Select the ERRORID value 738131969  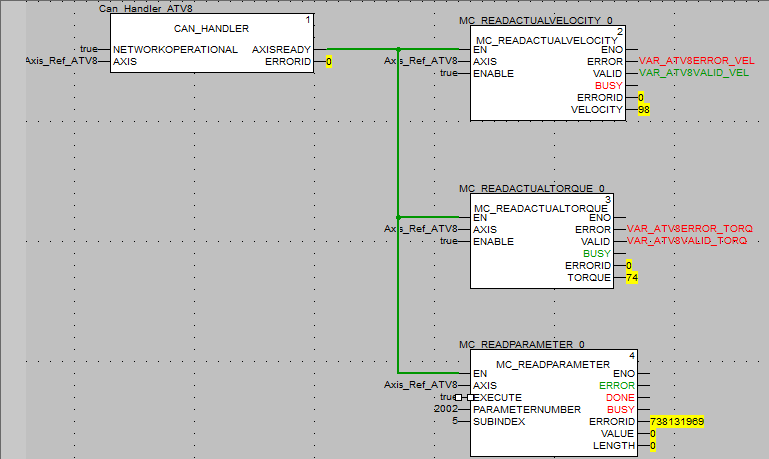(677, 421)
